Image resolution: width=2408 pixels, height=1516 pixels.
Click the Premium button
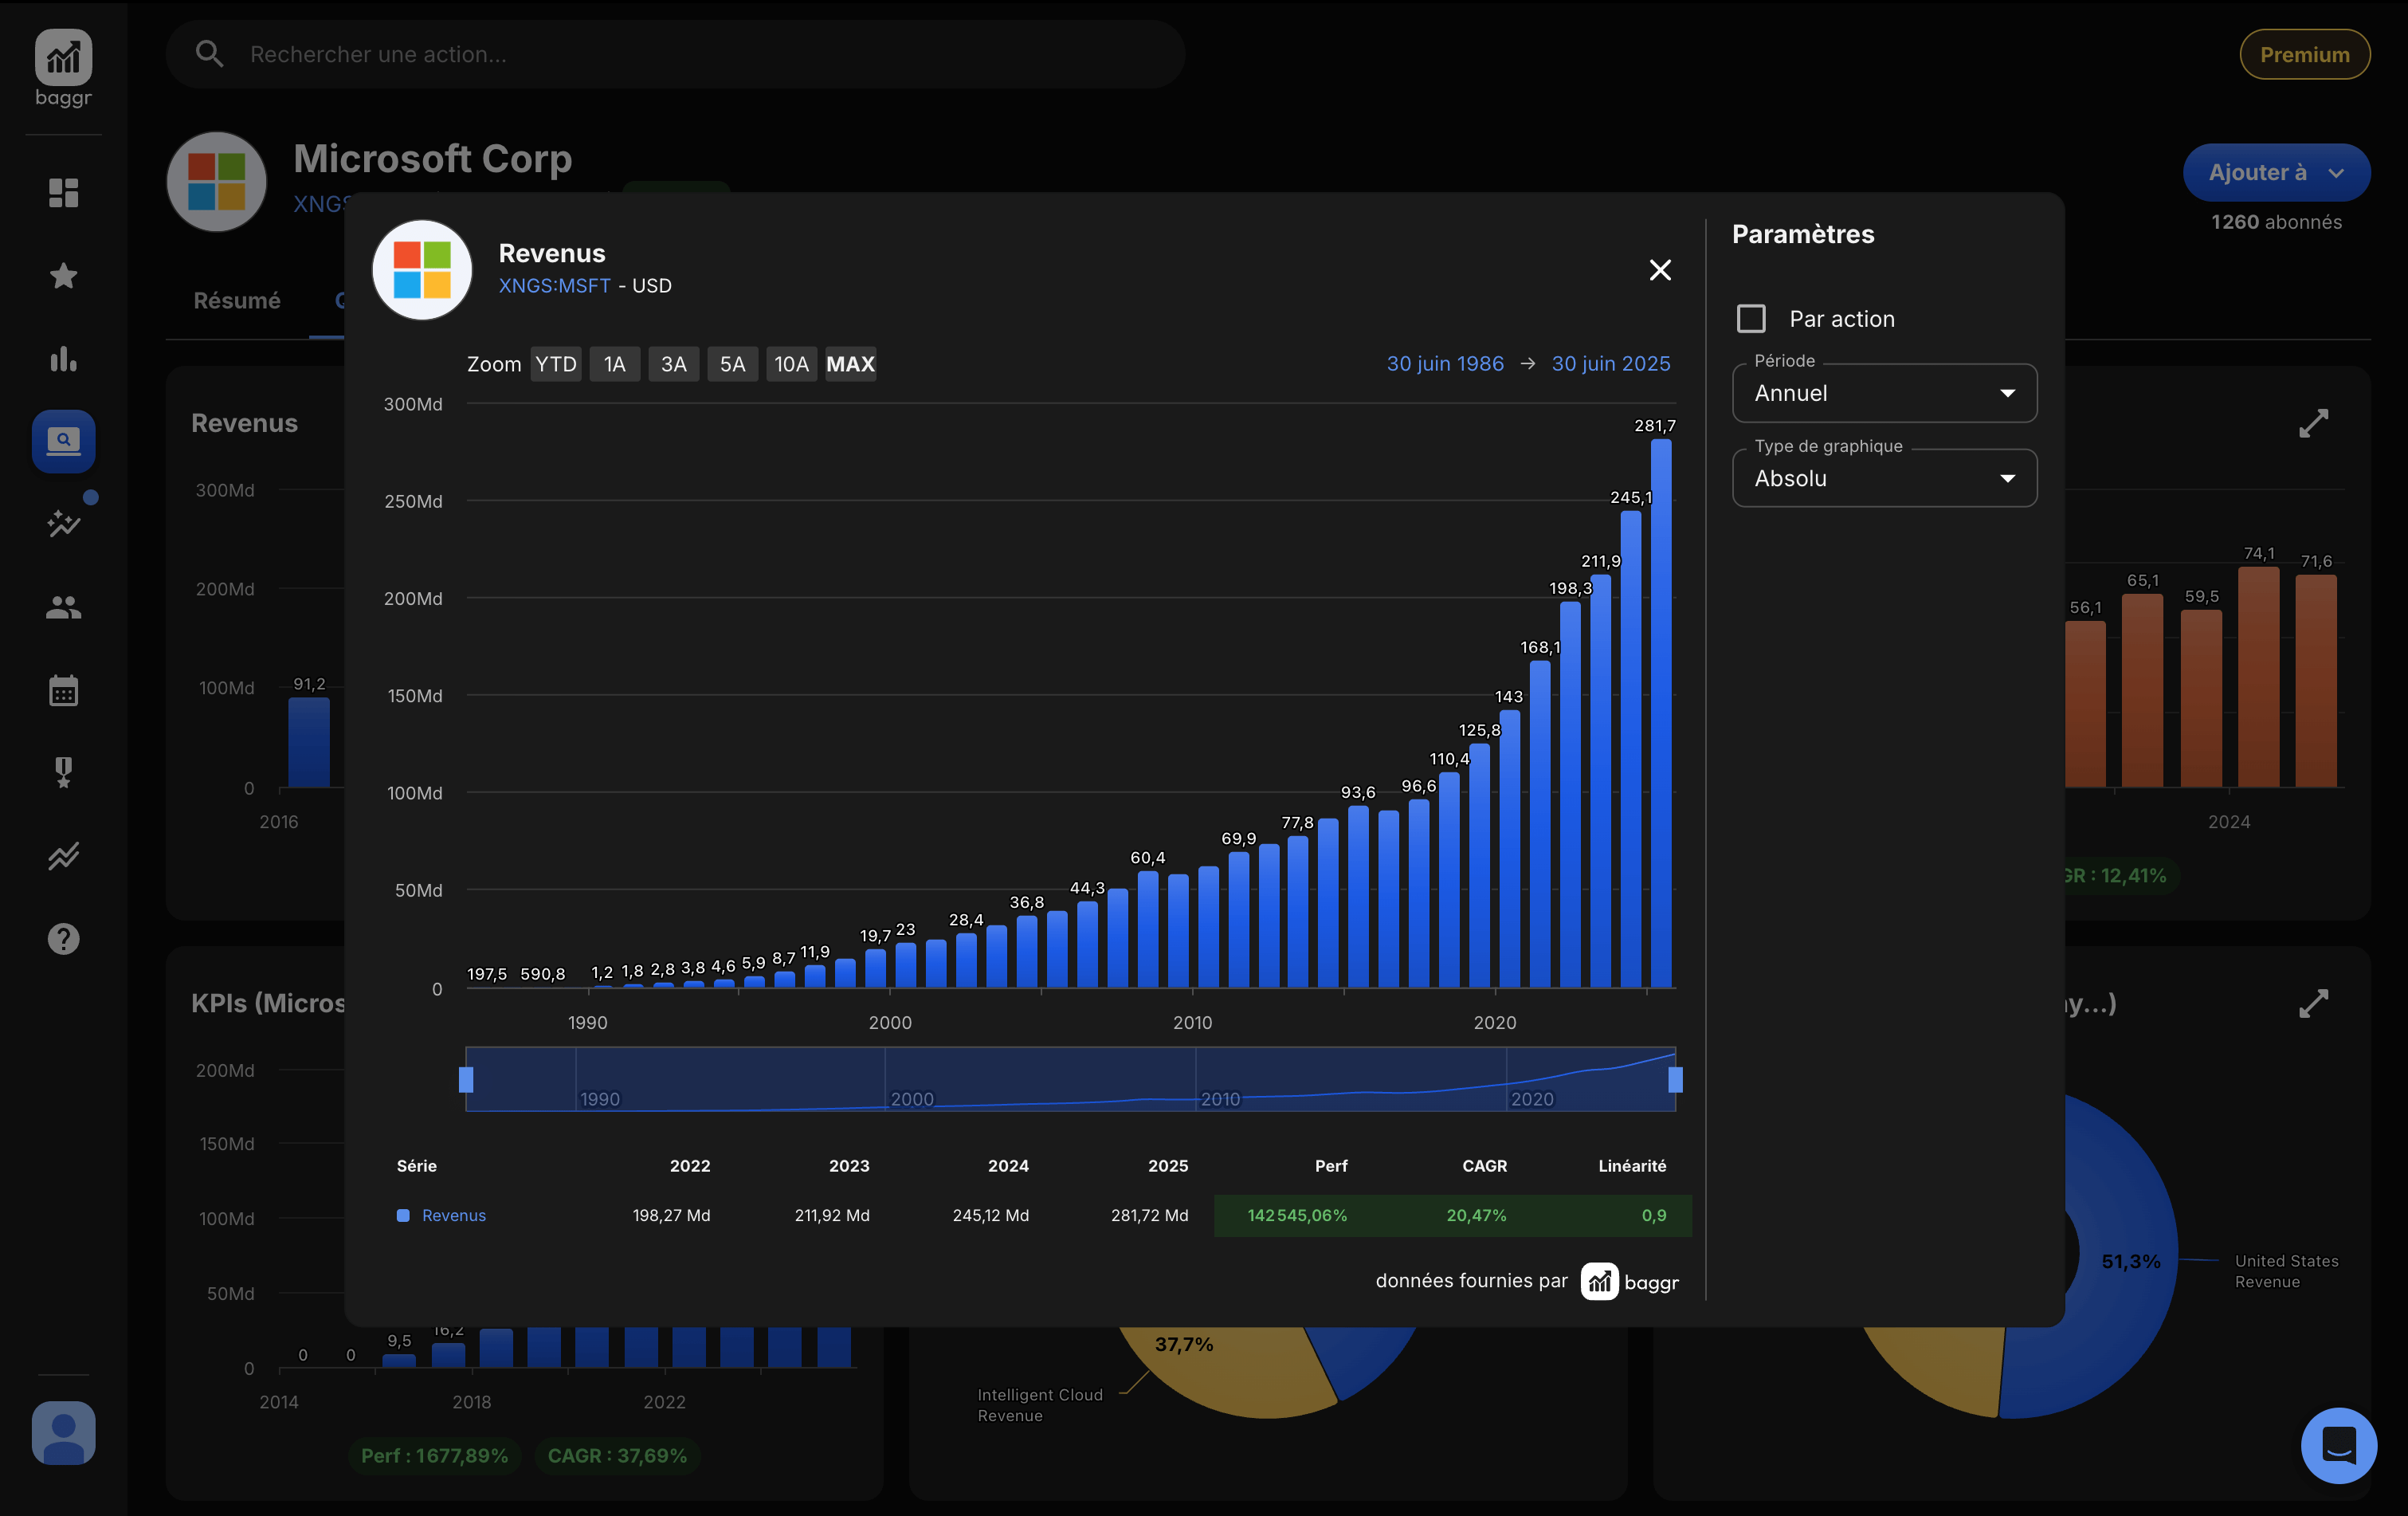pyautogui.click(x=2304, y=54)
